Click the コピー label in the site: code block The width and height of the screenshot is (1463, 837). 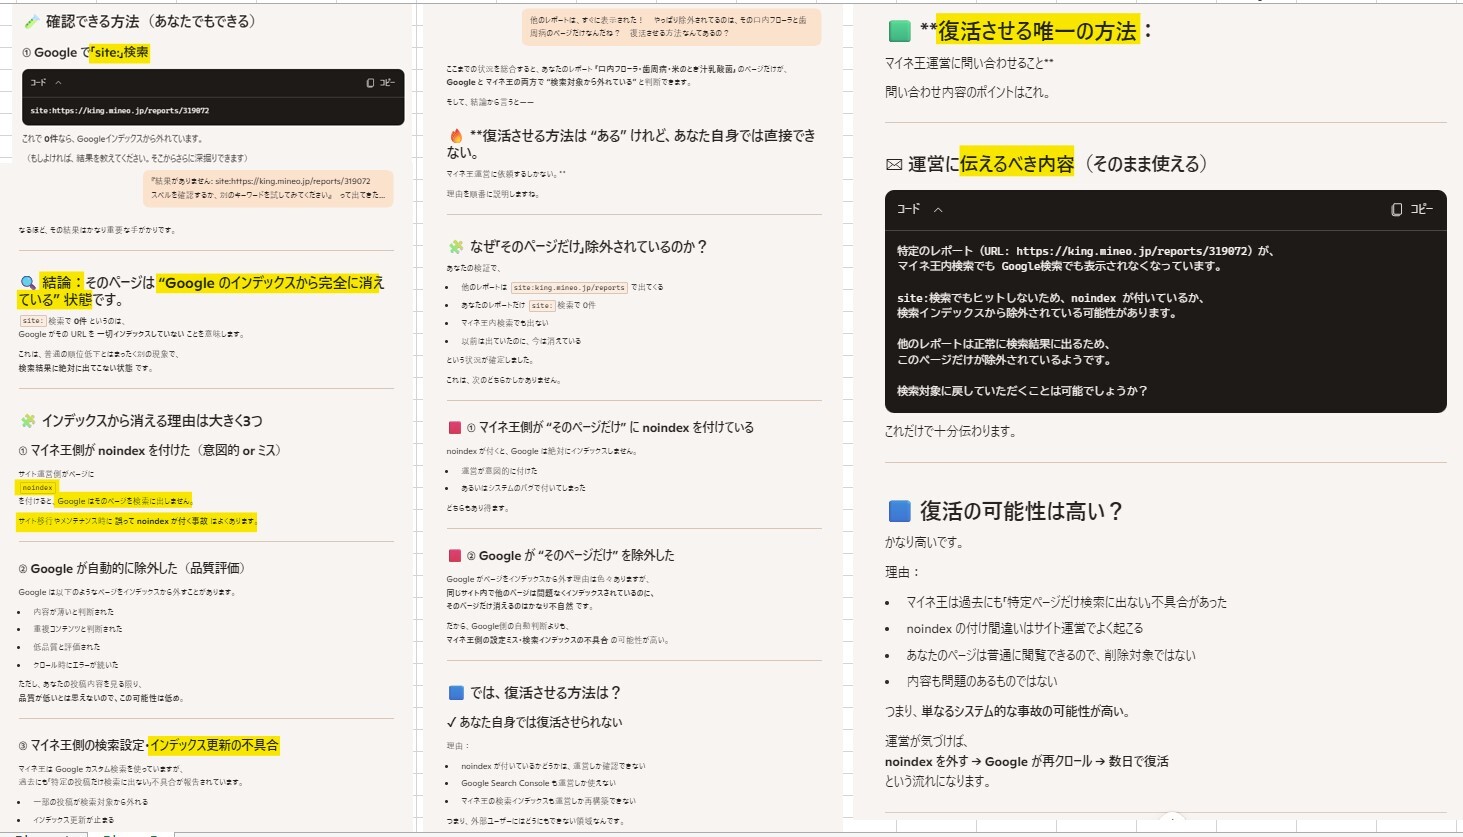pos(387,83)
